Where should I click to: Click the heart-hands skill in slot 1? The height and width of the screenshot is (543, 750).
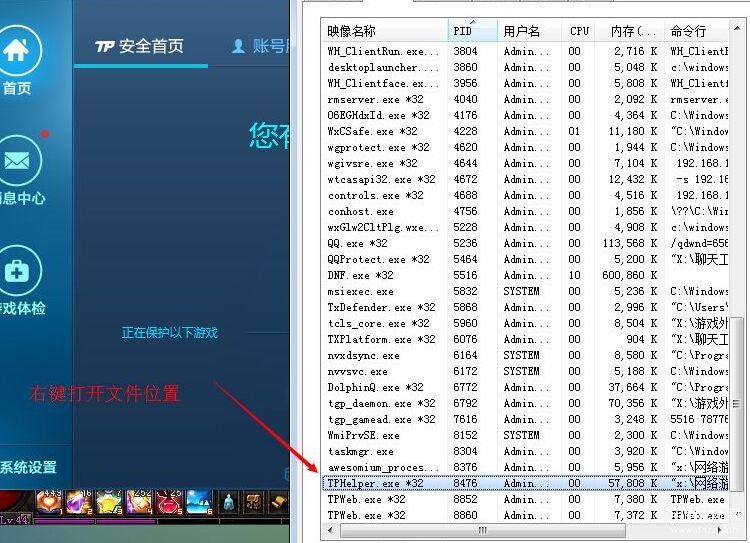(x=50, y=503)
